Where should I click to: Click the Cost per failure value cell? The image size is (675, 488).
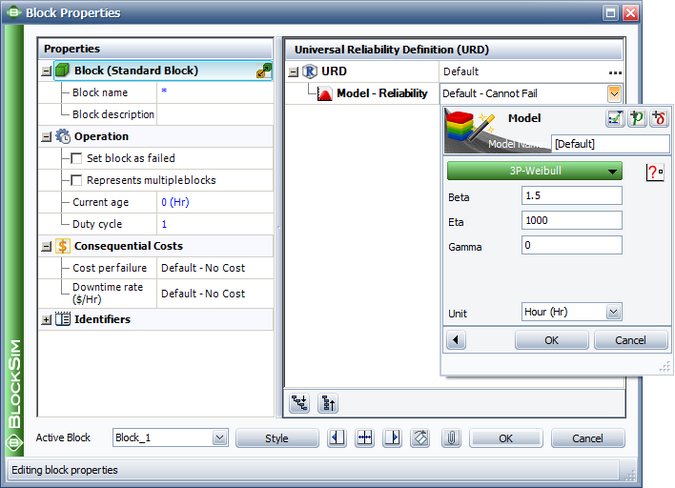[x=214, y=268]
